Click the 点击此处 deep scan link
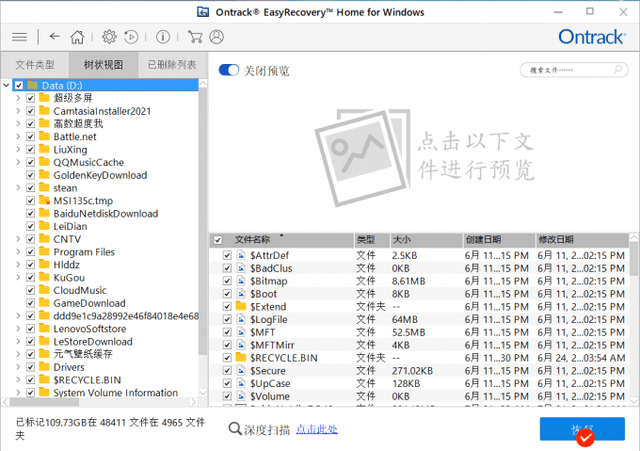Screen dimensions: 640x451 pyautogui.click(x=317, y=429)
